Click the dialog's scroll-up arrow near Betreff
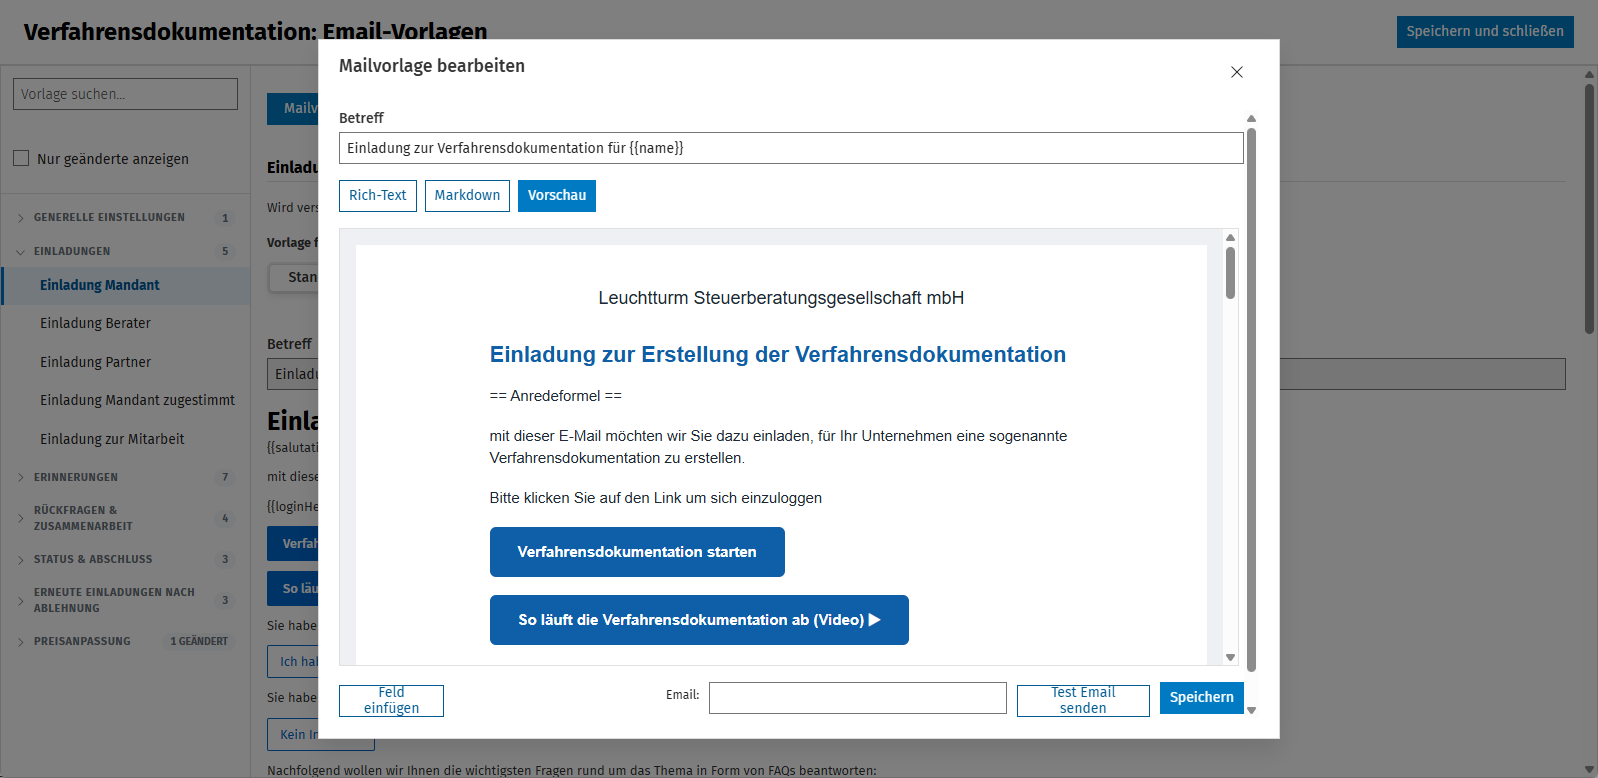 click(x=1251, y=118)
